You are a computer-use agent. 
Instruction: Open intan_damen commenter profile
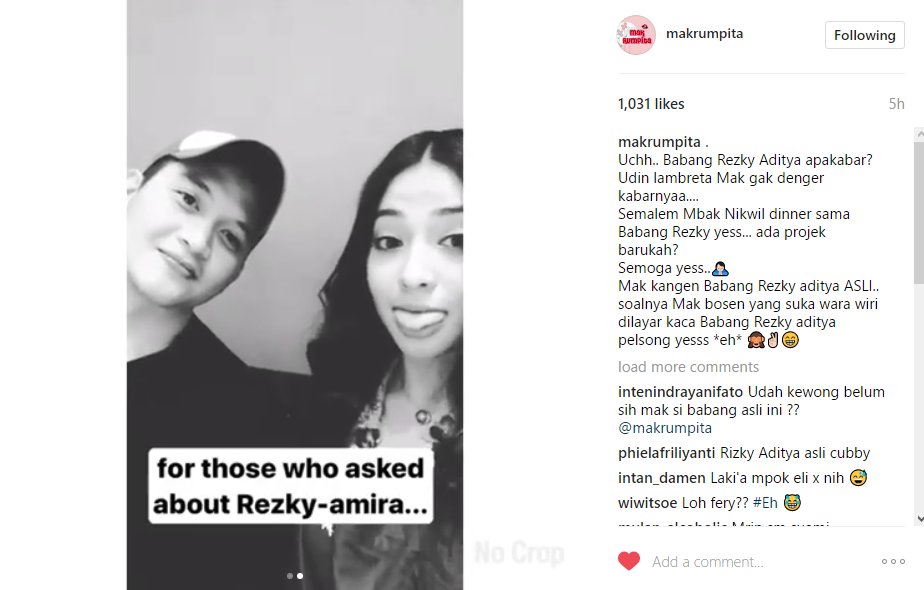661,478
